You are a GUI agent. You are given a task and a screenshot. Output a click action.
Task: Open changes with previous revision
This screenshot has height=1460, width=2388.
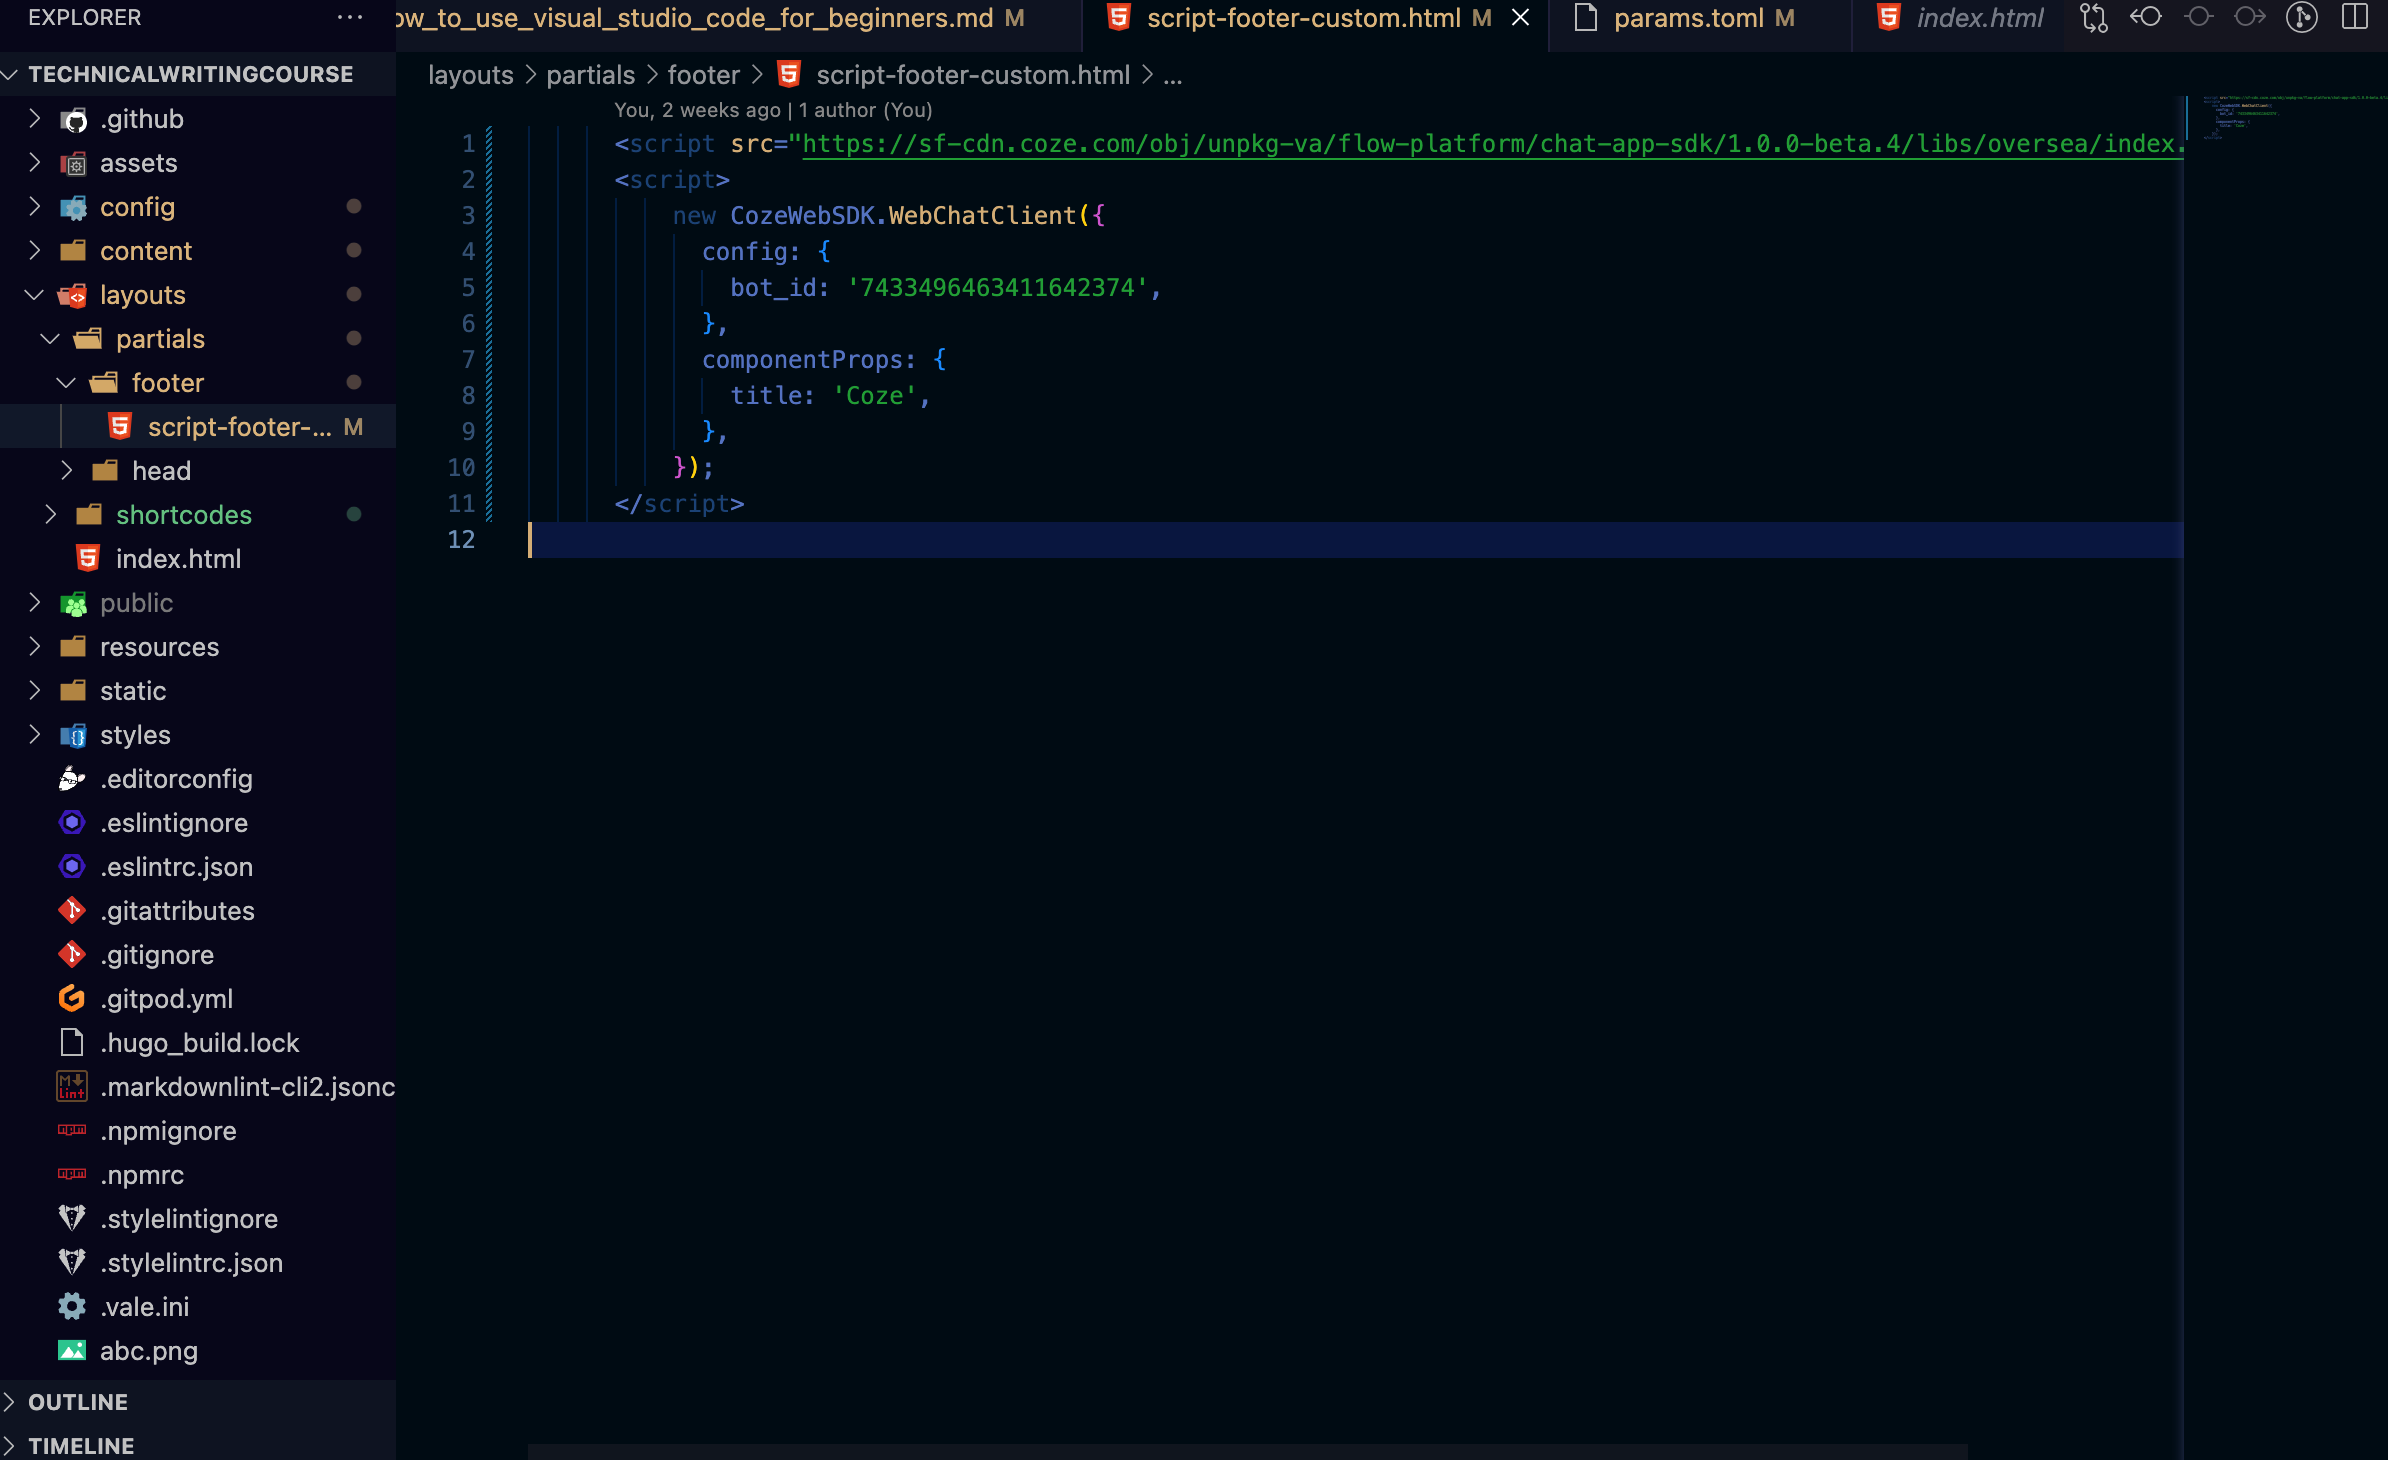2145,18
